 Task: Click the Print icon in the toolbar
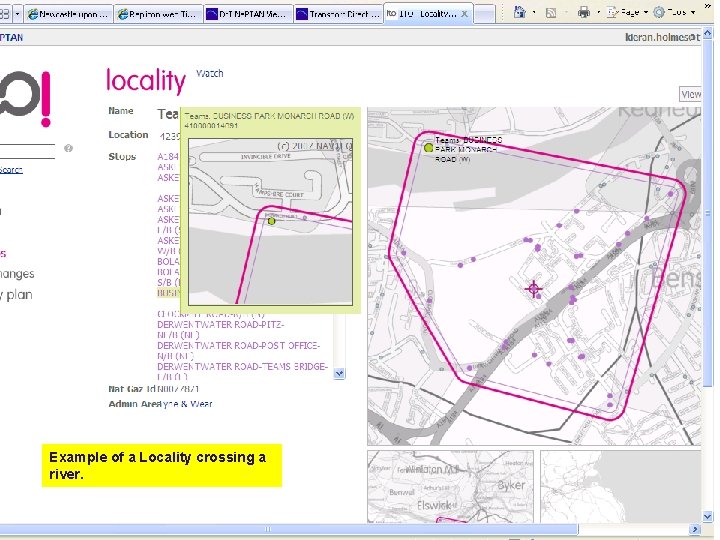(584, 12)
